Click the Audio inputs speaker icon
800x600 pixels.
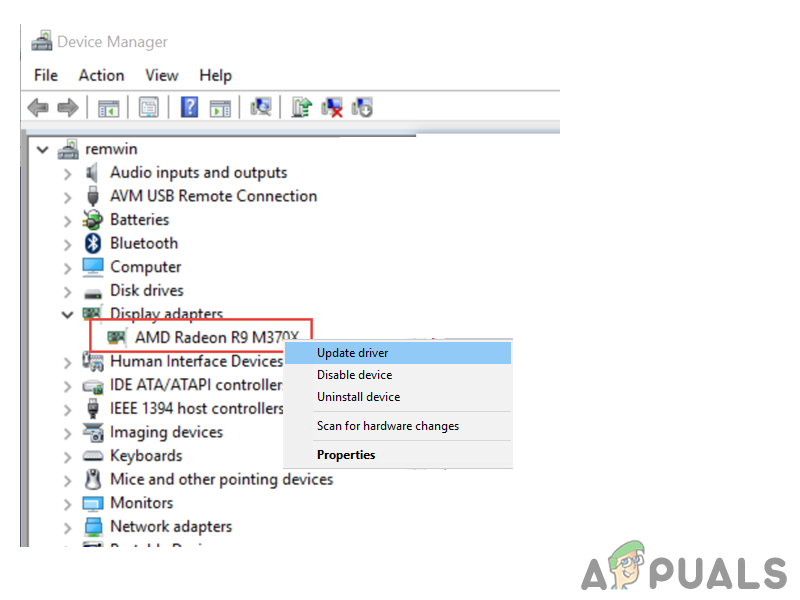tap(92, 173)
